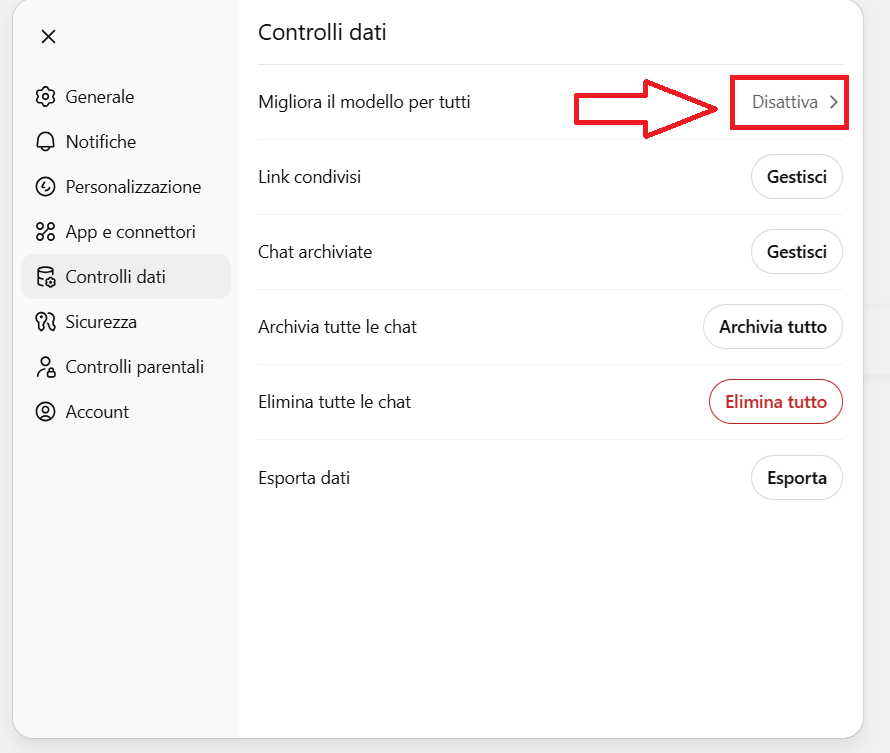Image resolution: width=890 pixels, height=753 pixels.
Task: Go to the Account section
Action: coord(97,412)
